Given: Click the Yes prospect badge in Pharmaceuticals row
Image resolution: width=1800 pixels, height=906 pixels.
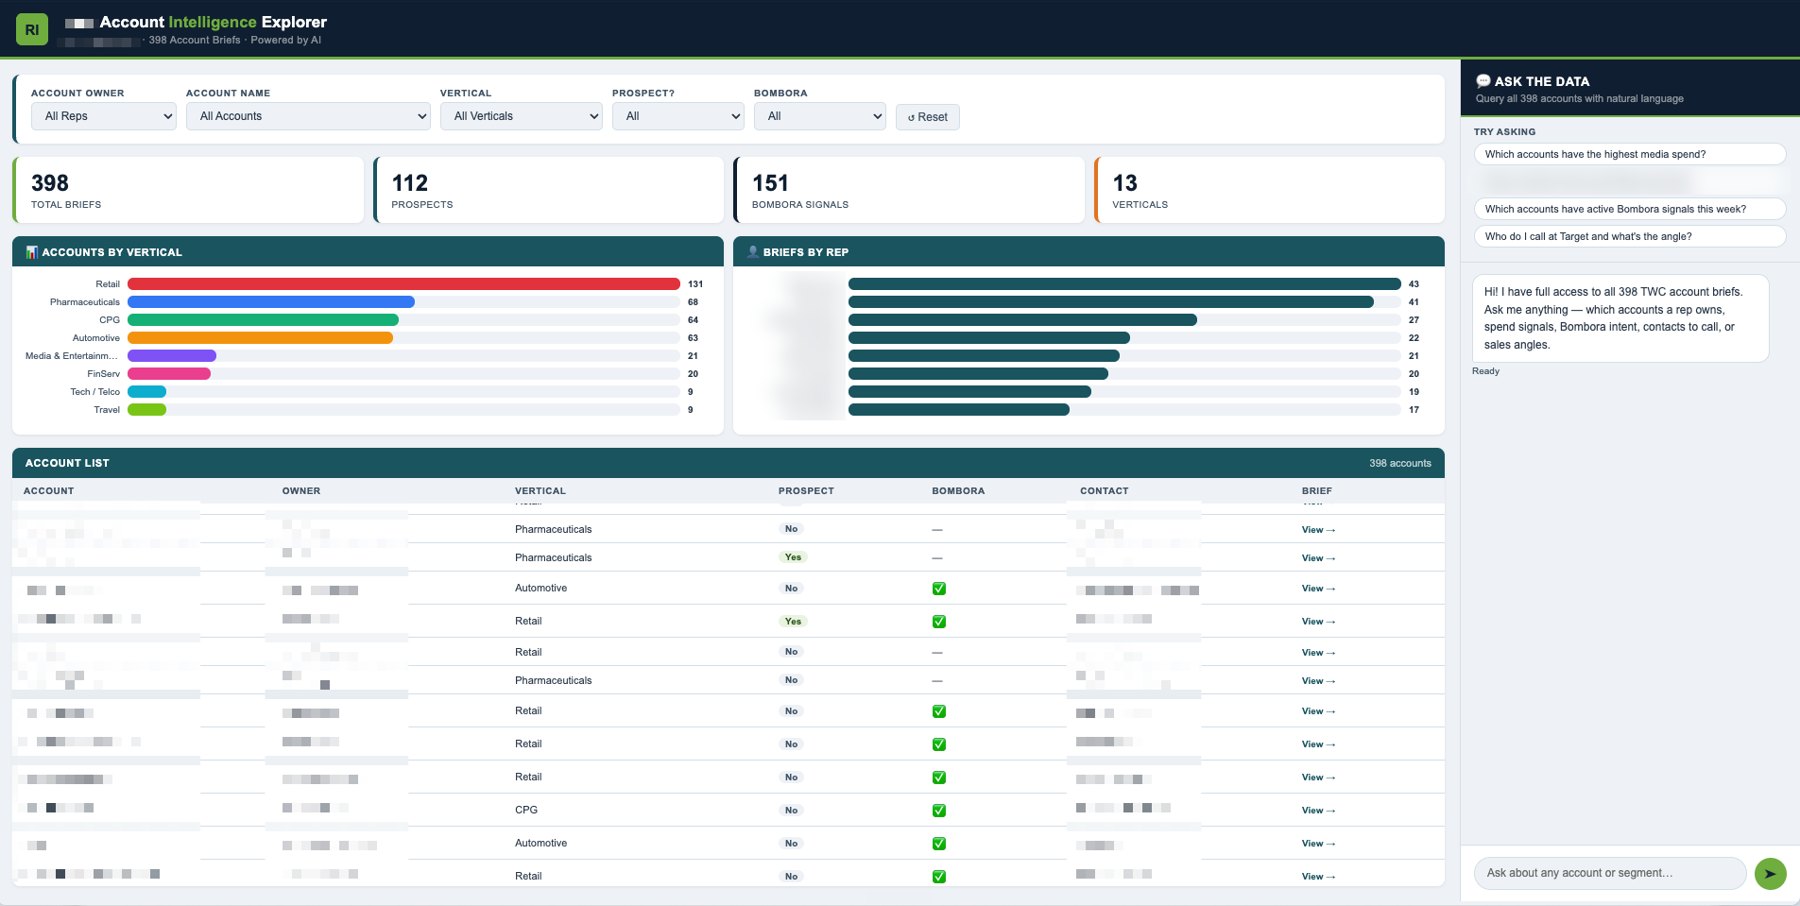Looking at the screenshot, I should tap(793, 557).
